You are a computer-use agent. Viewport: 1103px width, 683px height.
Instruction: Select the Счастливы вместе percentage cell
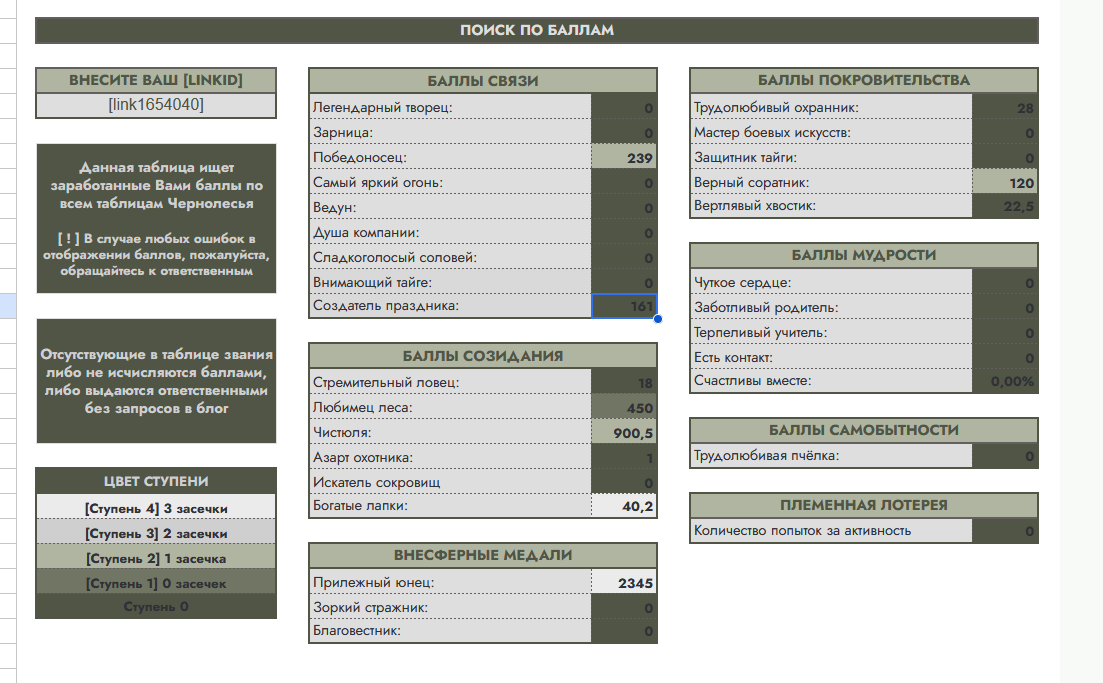coord(1005,381)
